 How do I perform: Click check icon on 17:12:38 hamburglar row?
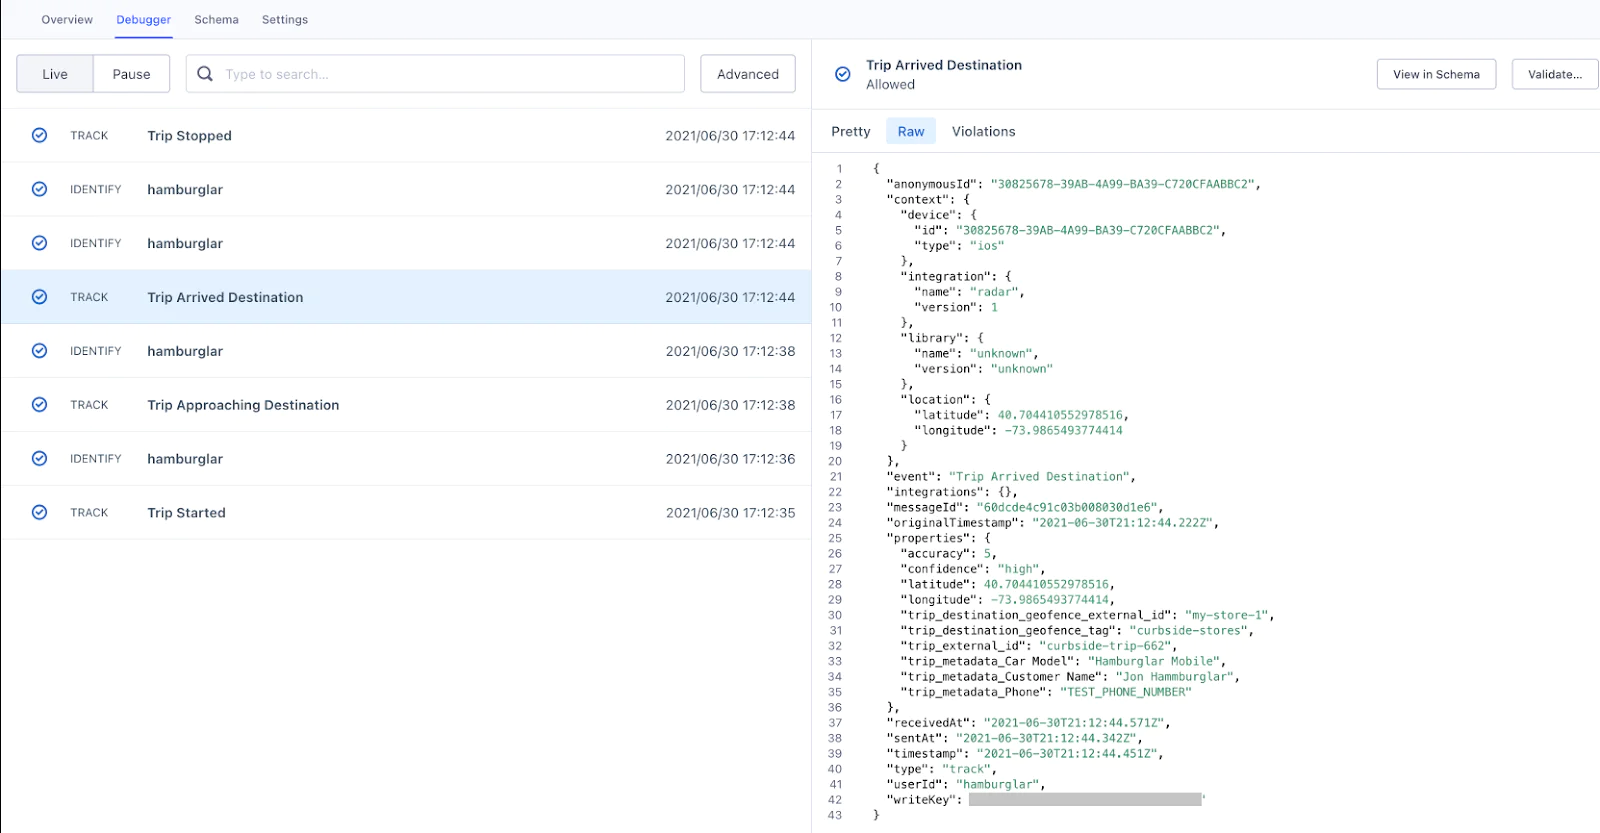point(39,351)
